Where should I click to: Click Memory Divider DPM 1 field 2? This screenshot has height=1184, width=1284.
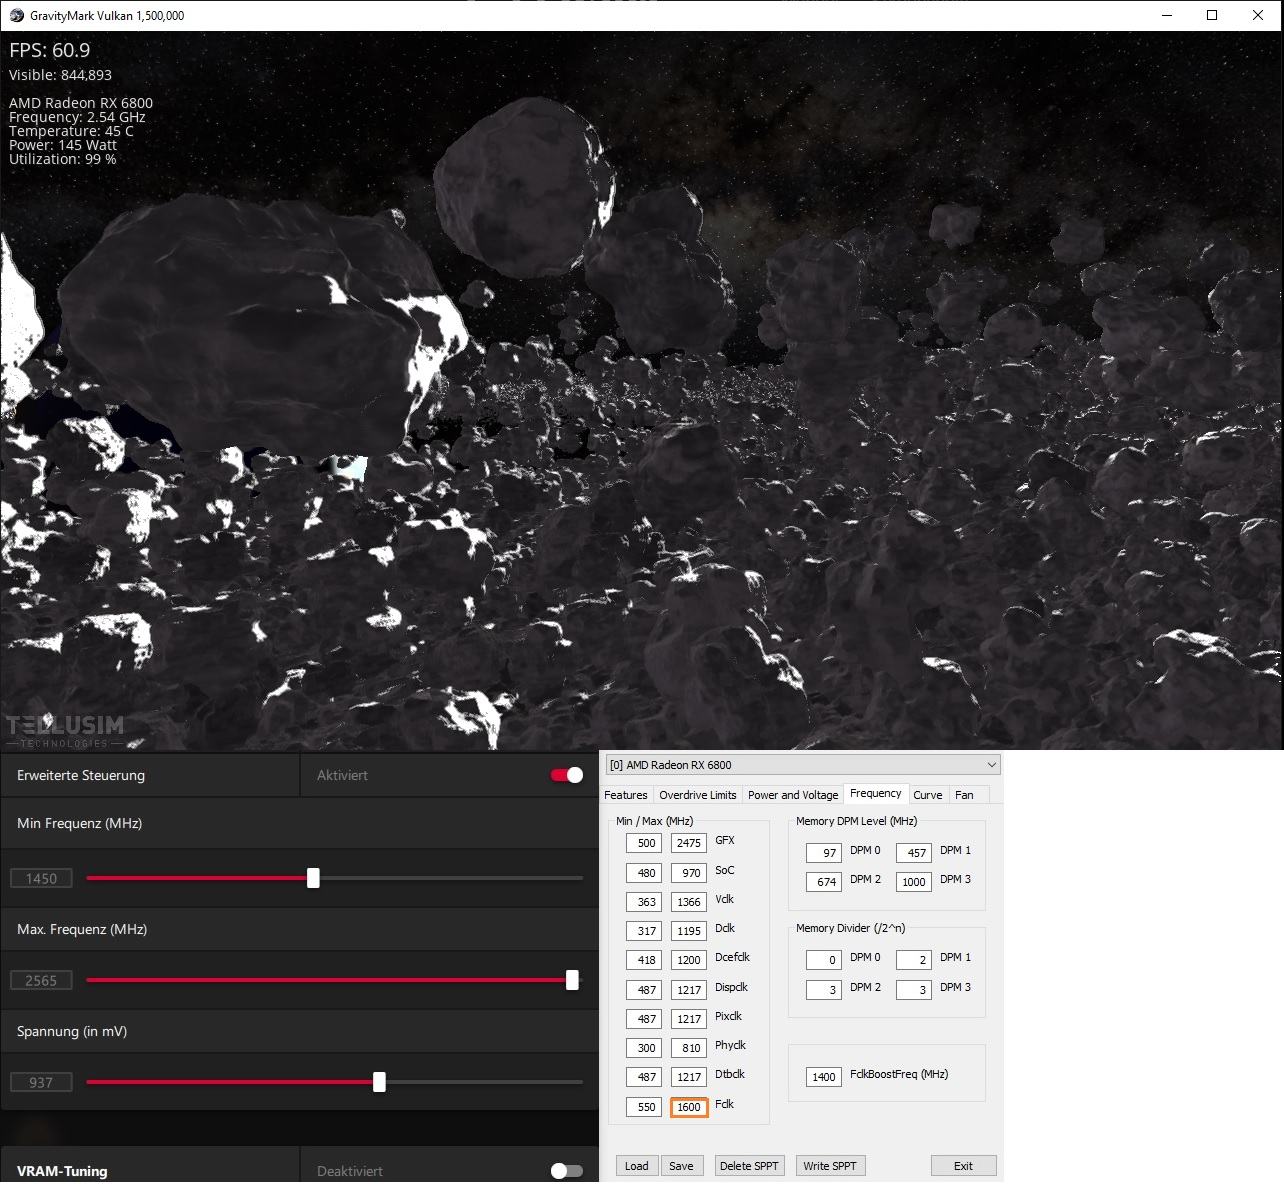(x=913, y=960)
